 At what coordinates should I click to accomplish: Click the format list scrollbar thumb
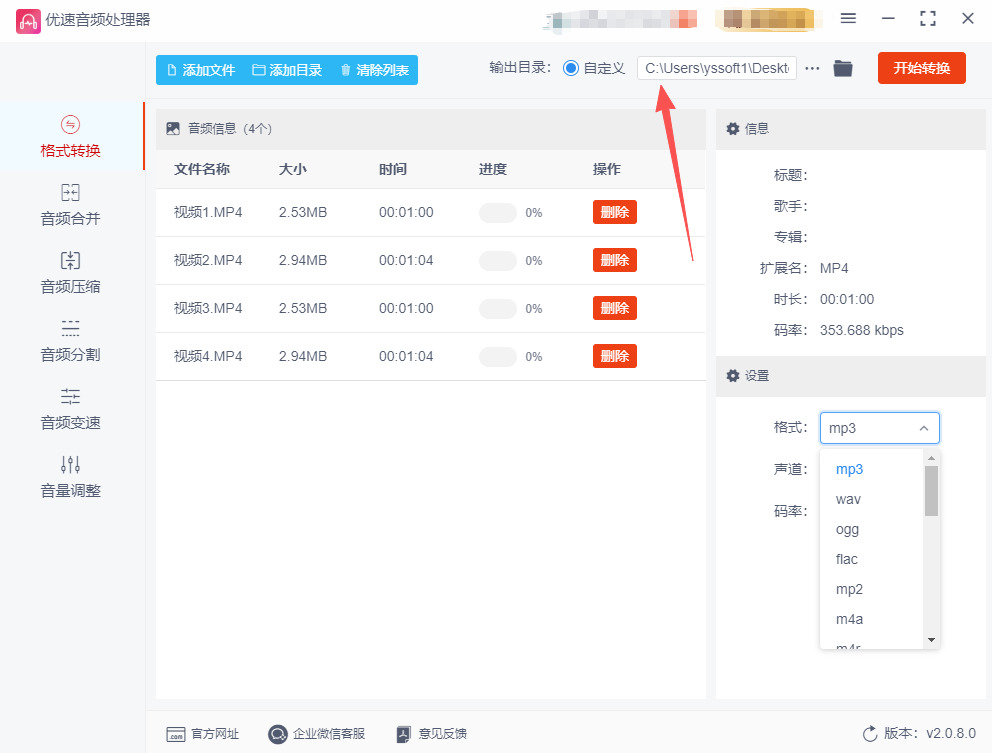(931, 491)
